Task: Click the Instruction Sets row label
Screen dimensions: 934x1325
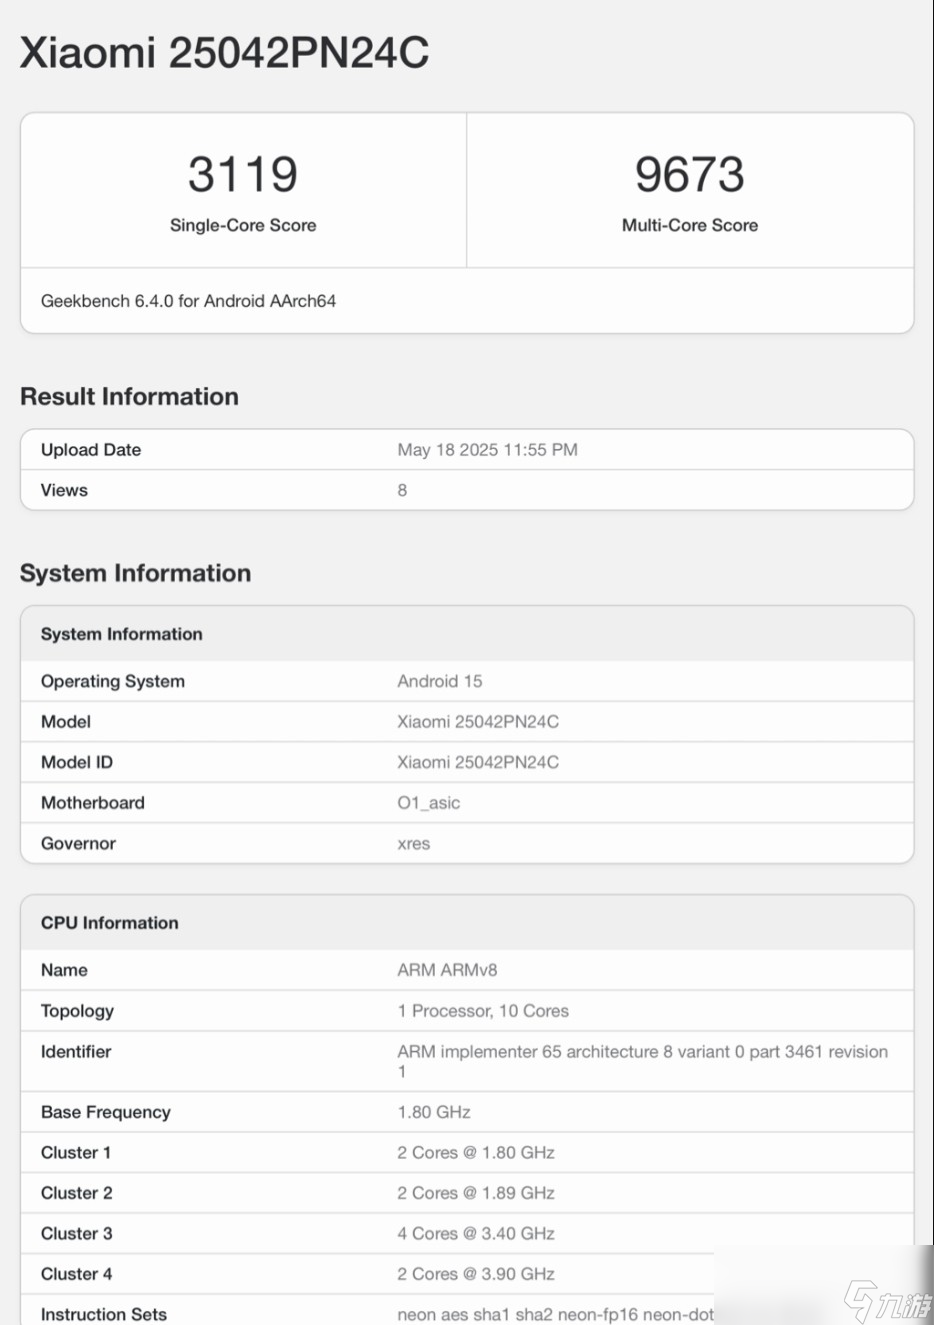Action: (103, 1314)
